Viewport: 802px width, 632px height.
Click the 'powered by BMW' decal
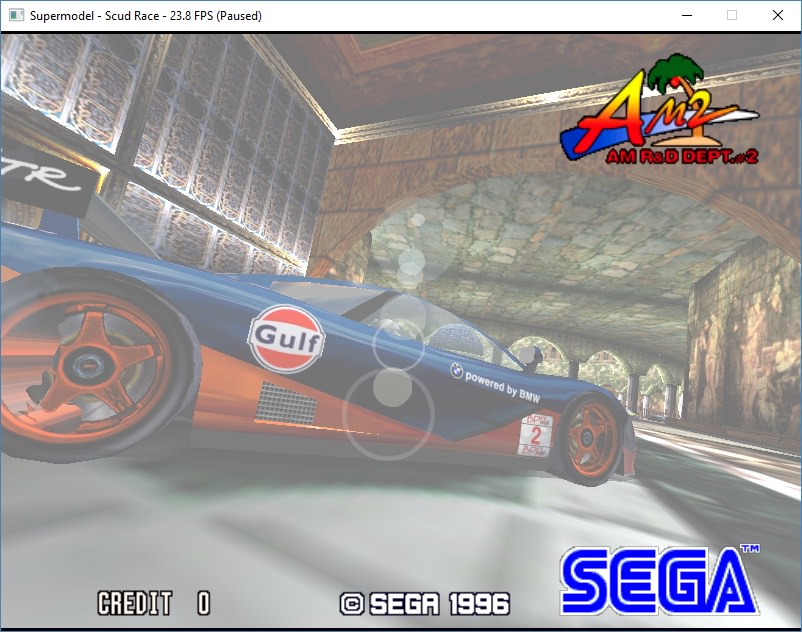pyautogui.click(x=495, y=381)
